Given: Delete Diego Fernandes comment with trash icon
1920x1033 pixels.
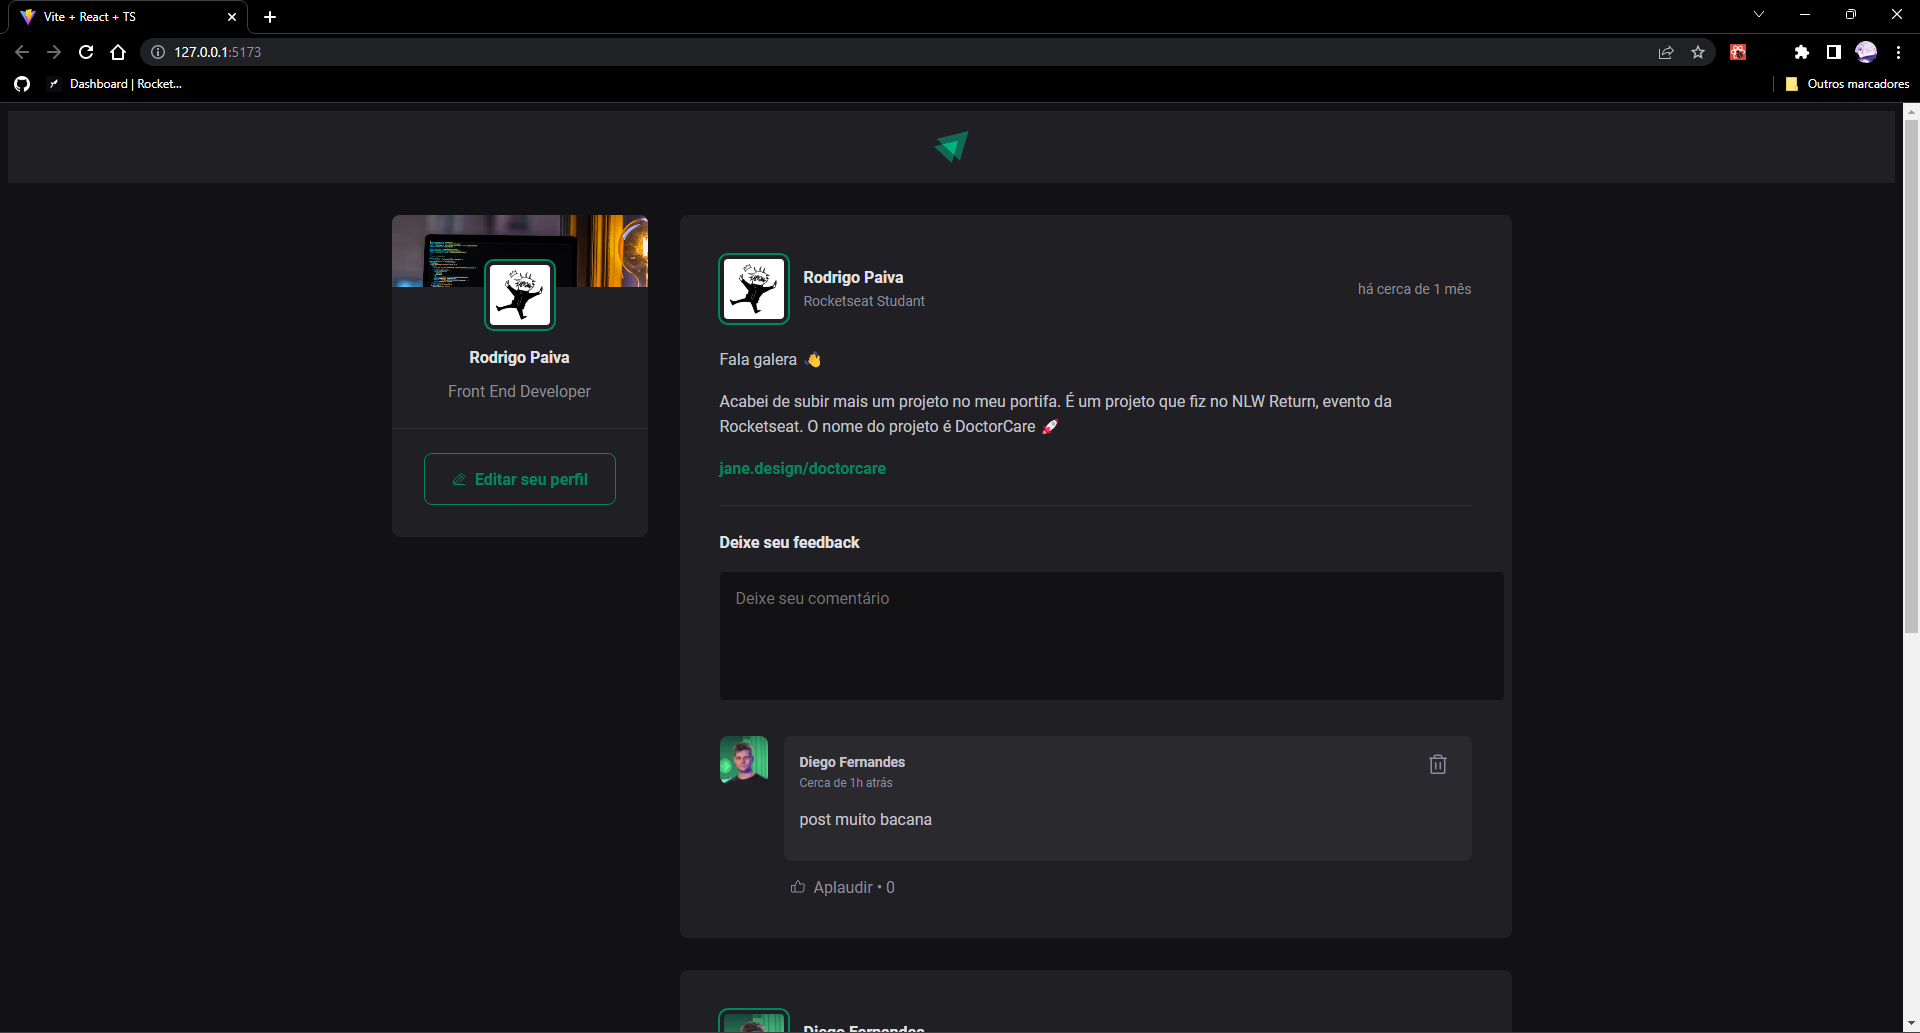Looking at the screenshot, I should point(1437,764).
